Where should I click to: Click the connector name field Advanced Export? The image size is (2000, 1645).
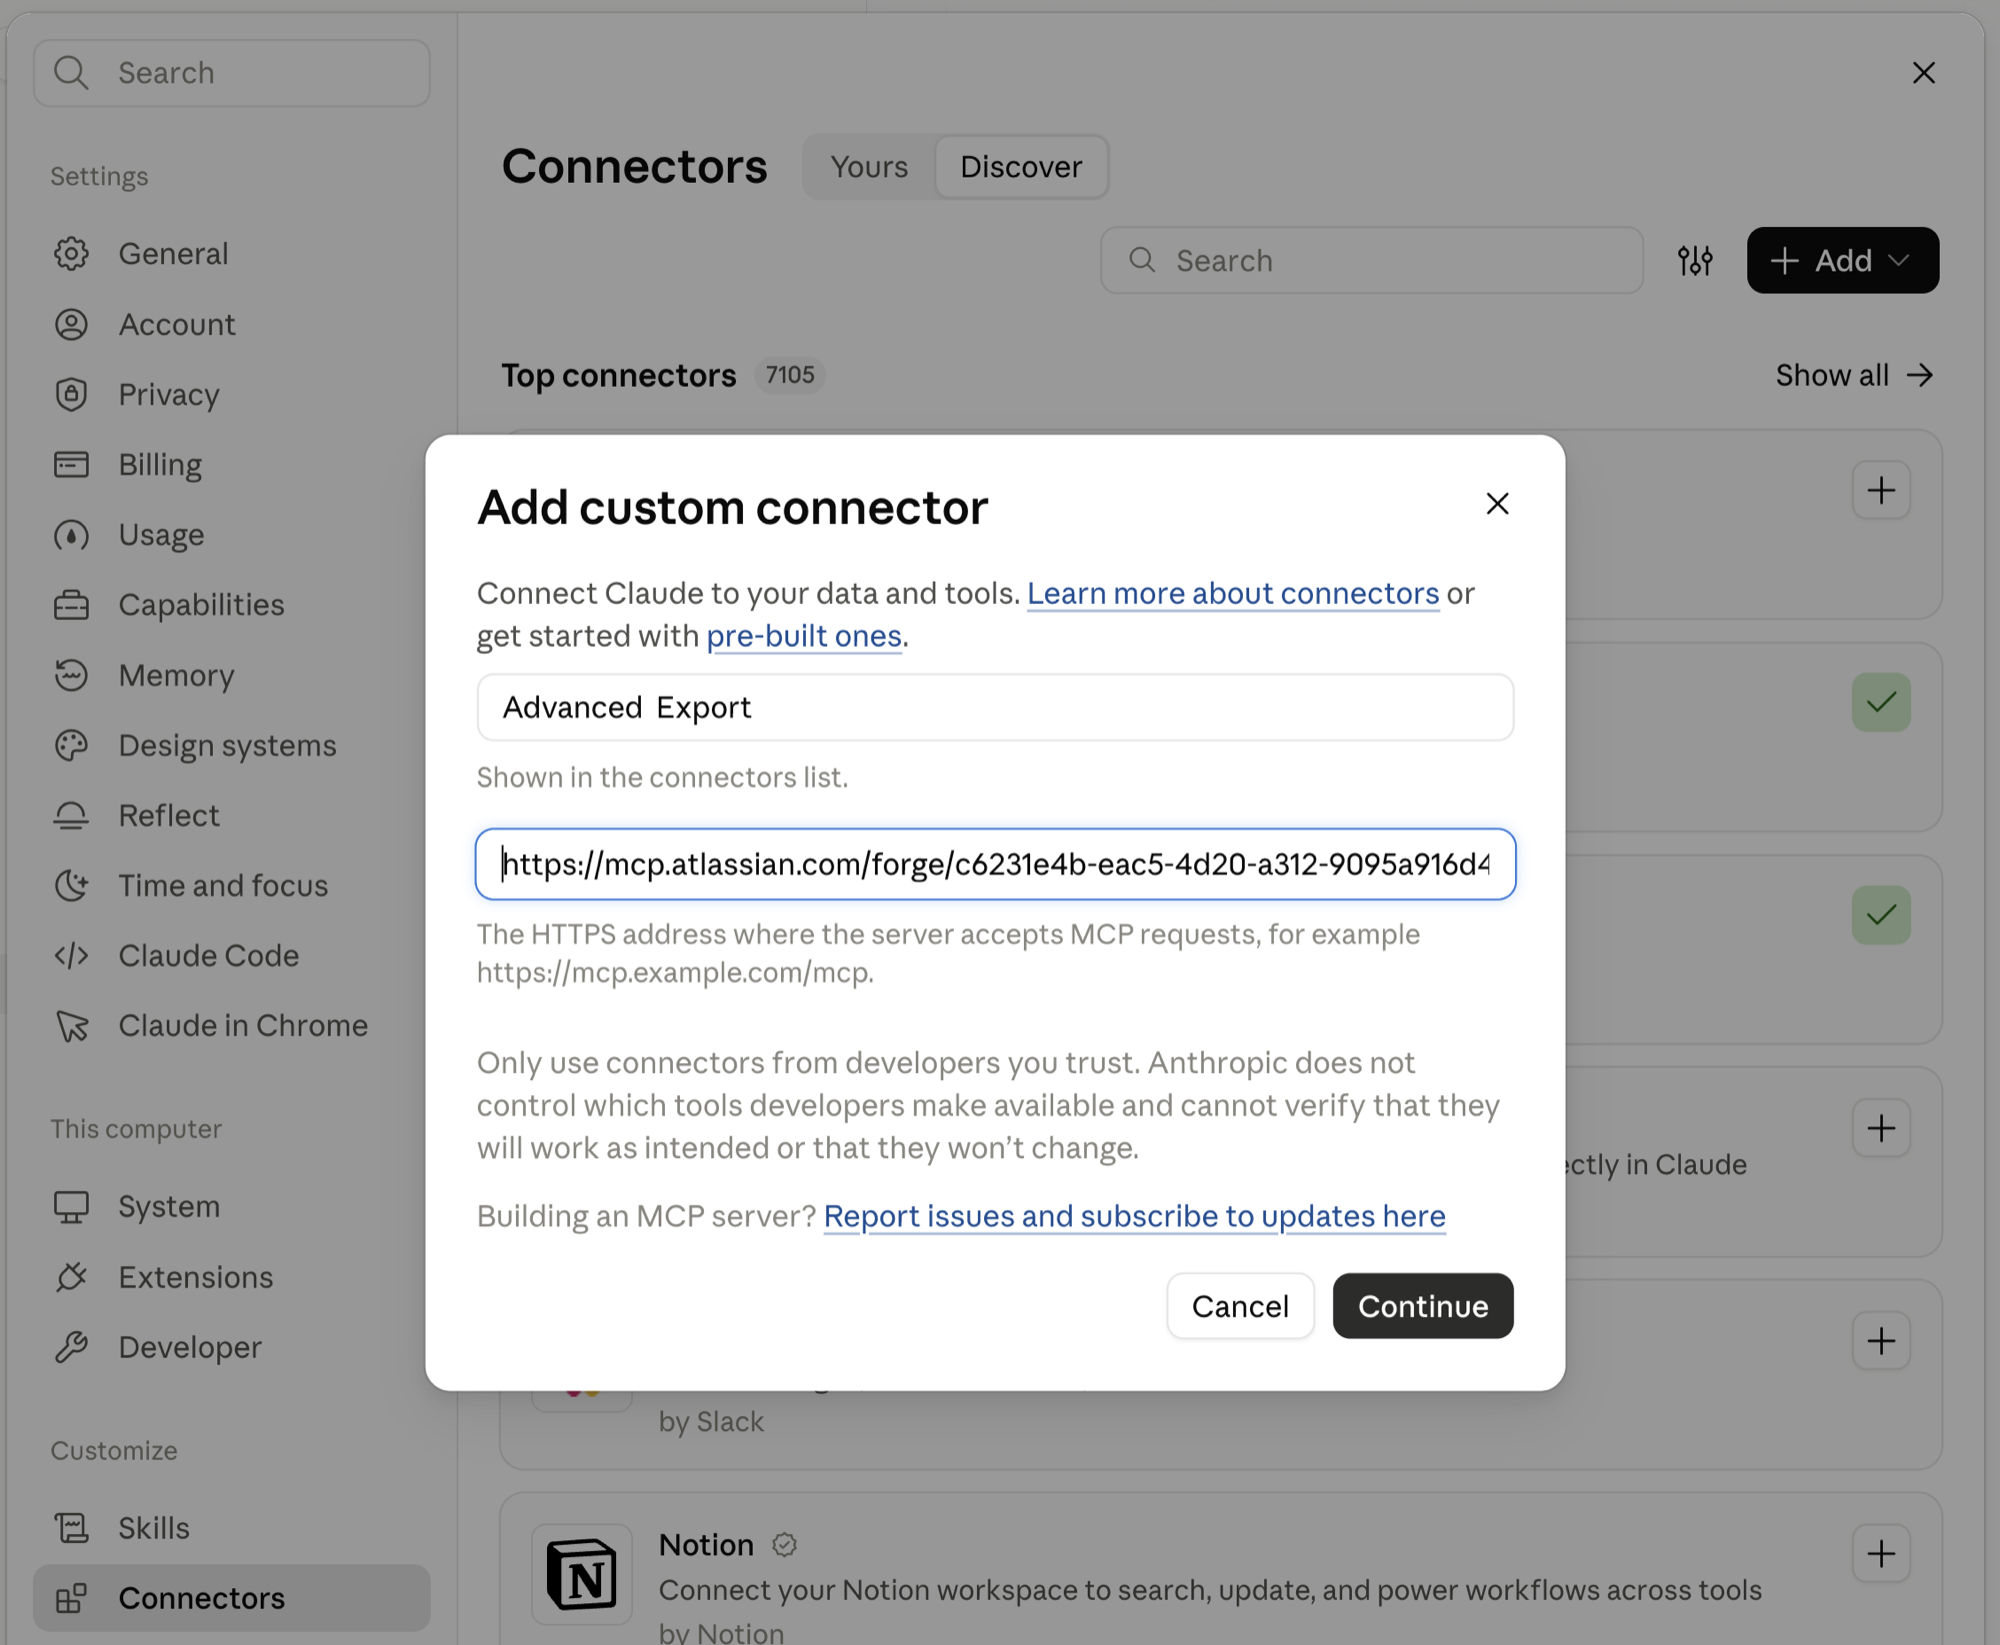coord(995,707)
